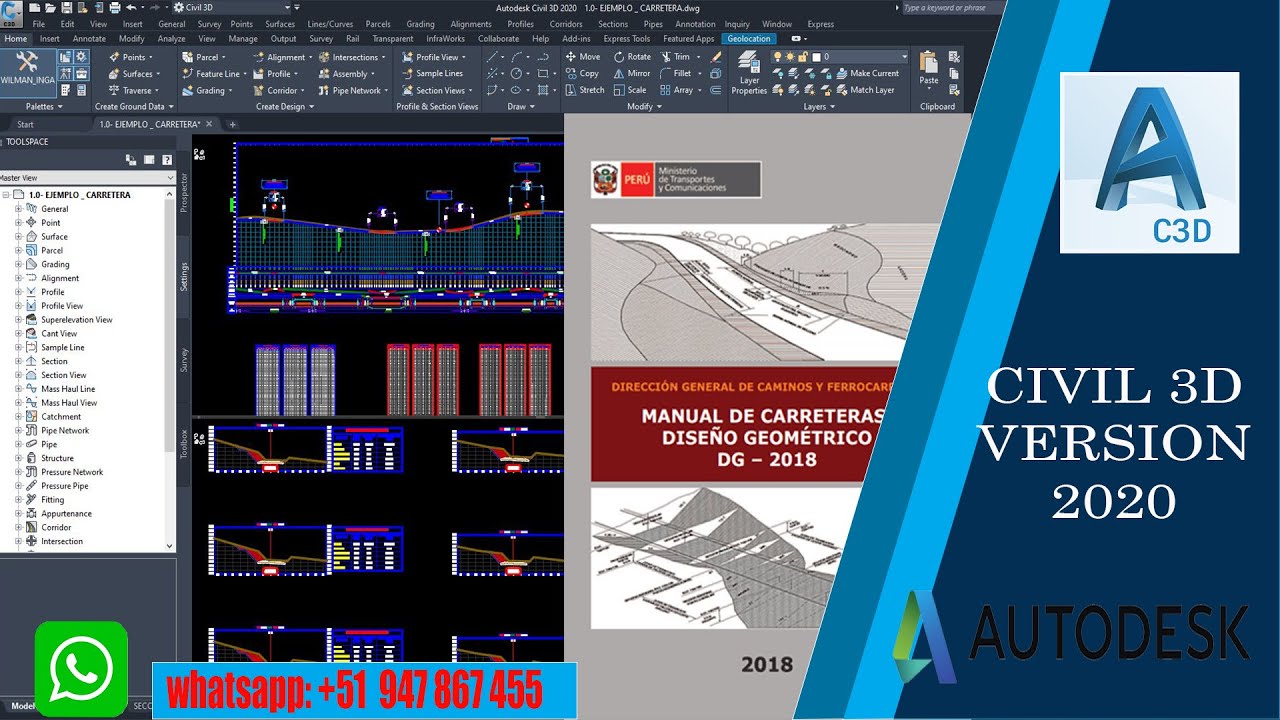Viewport: 1280px width, 720px height.
Task: Open the Profile View dropdown
Action: pyautogui.click(x=434, y=57)
